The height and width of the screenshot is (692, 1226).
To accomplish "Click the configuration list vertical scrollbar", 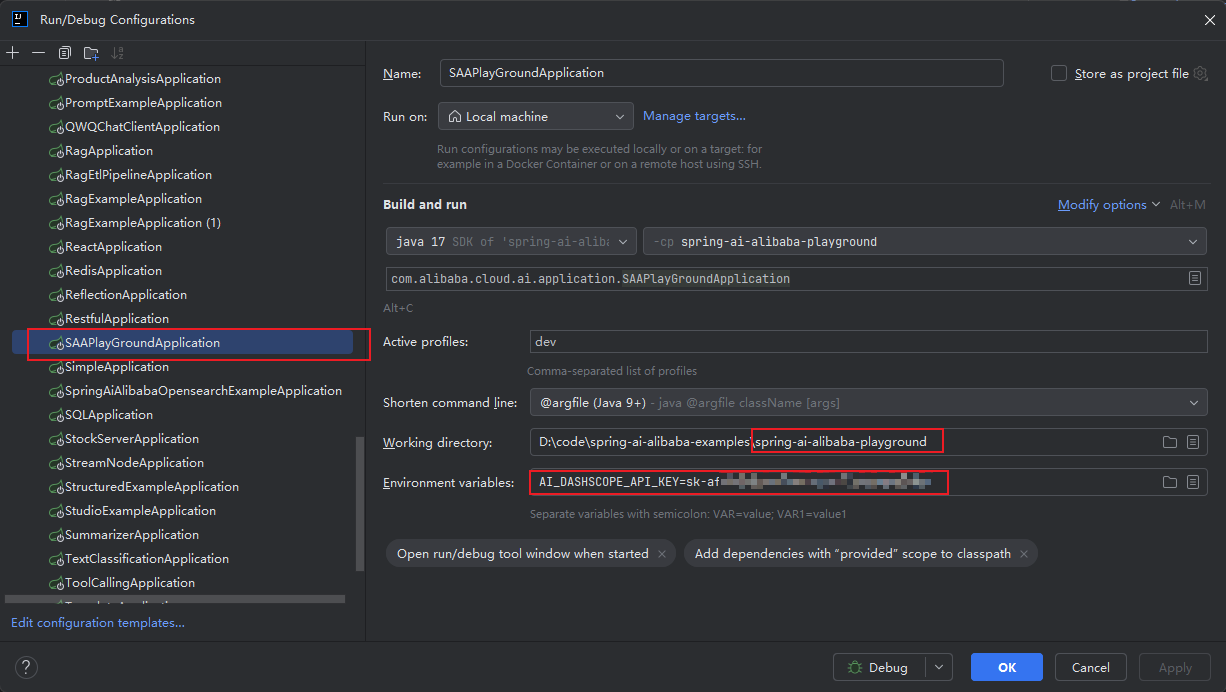I will coord(360,504).
